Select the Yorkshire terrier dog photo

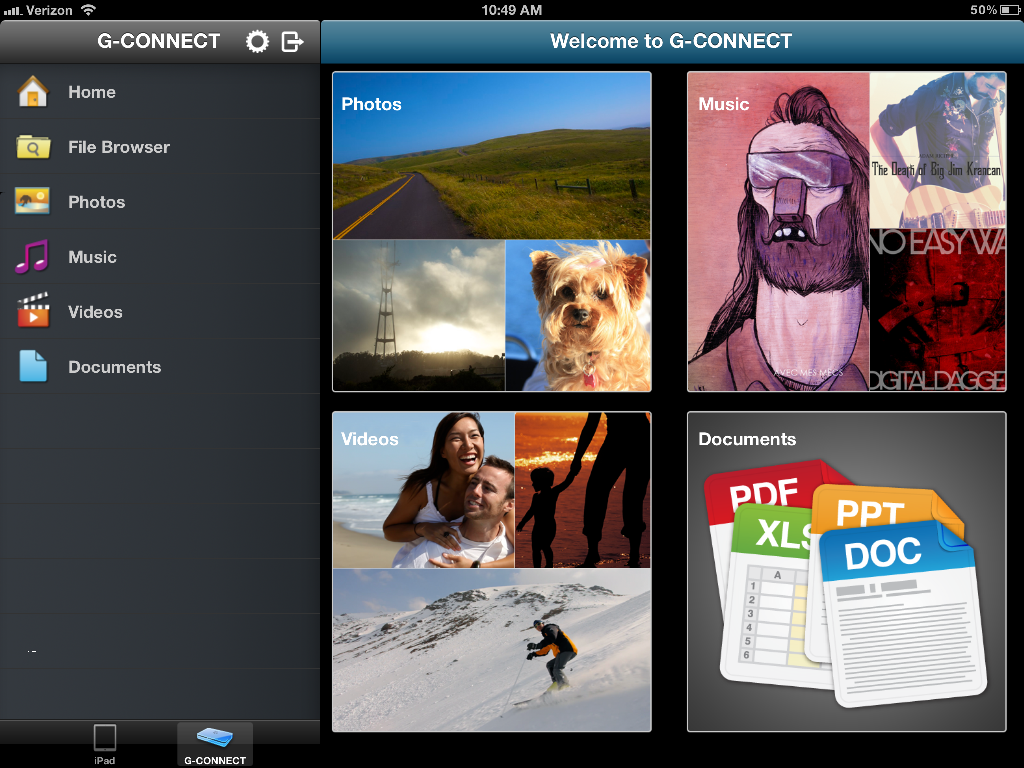[x=578, y=315]
